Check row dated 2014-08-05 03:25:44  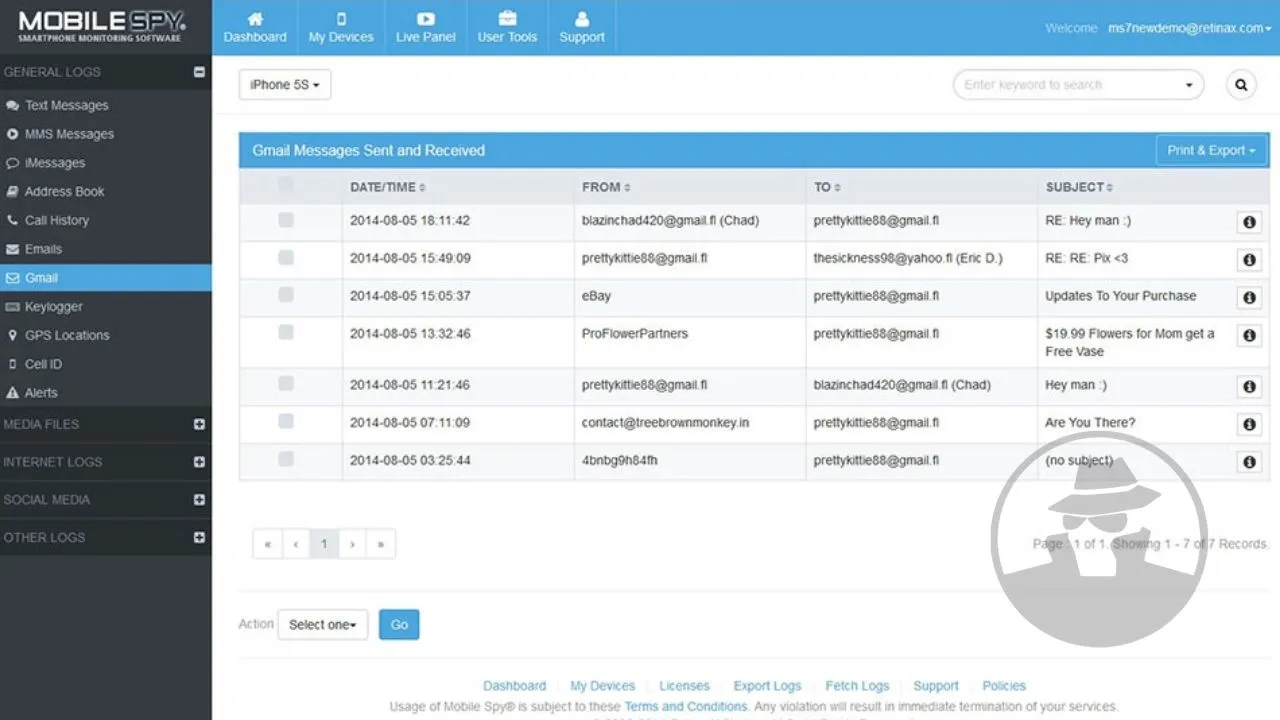286,459
